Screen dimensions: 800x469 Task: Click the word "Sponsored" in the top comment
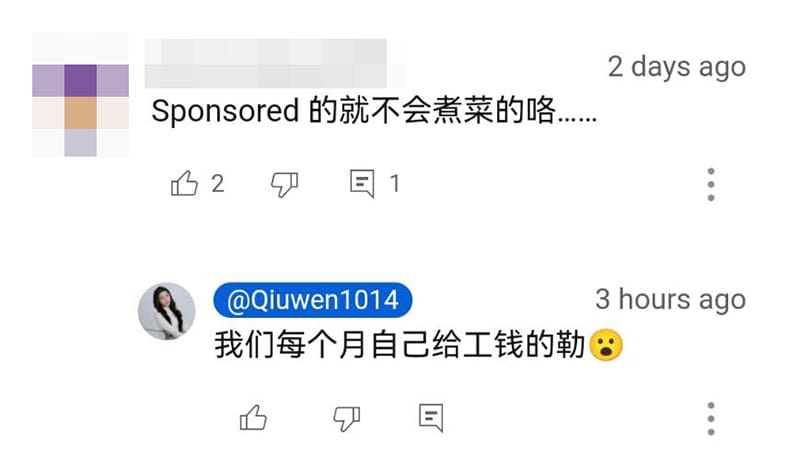[x=225, y=111]
